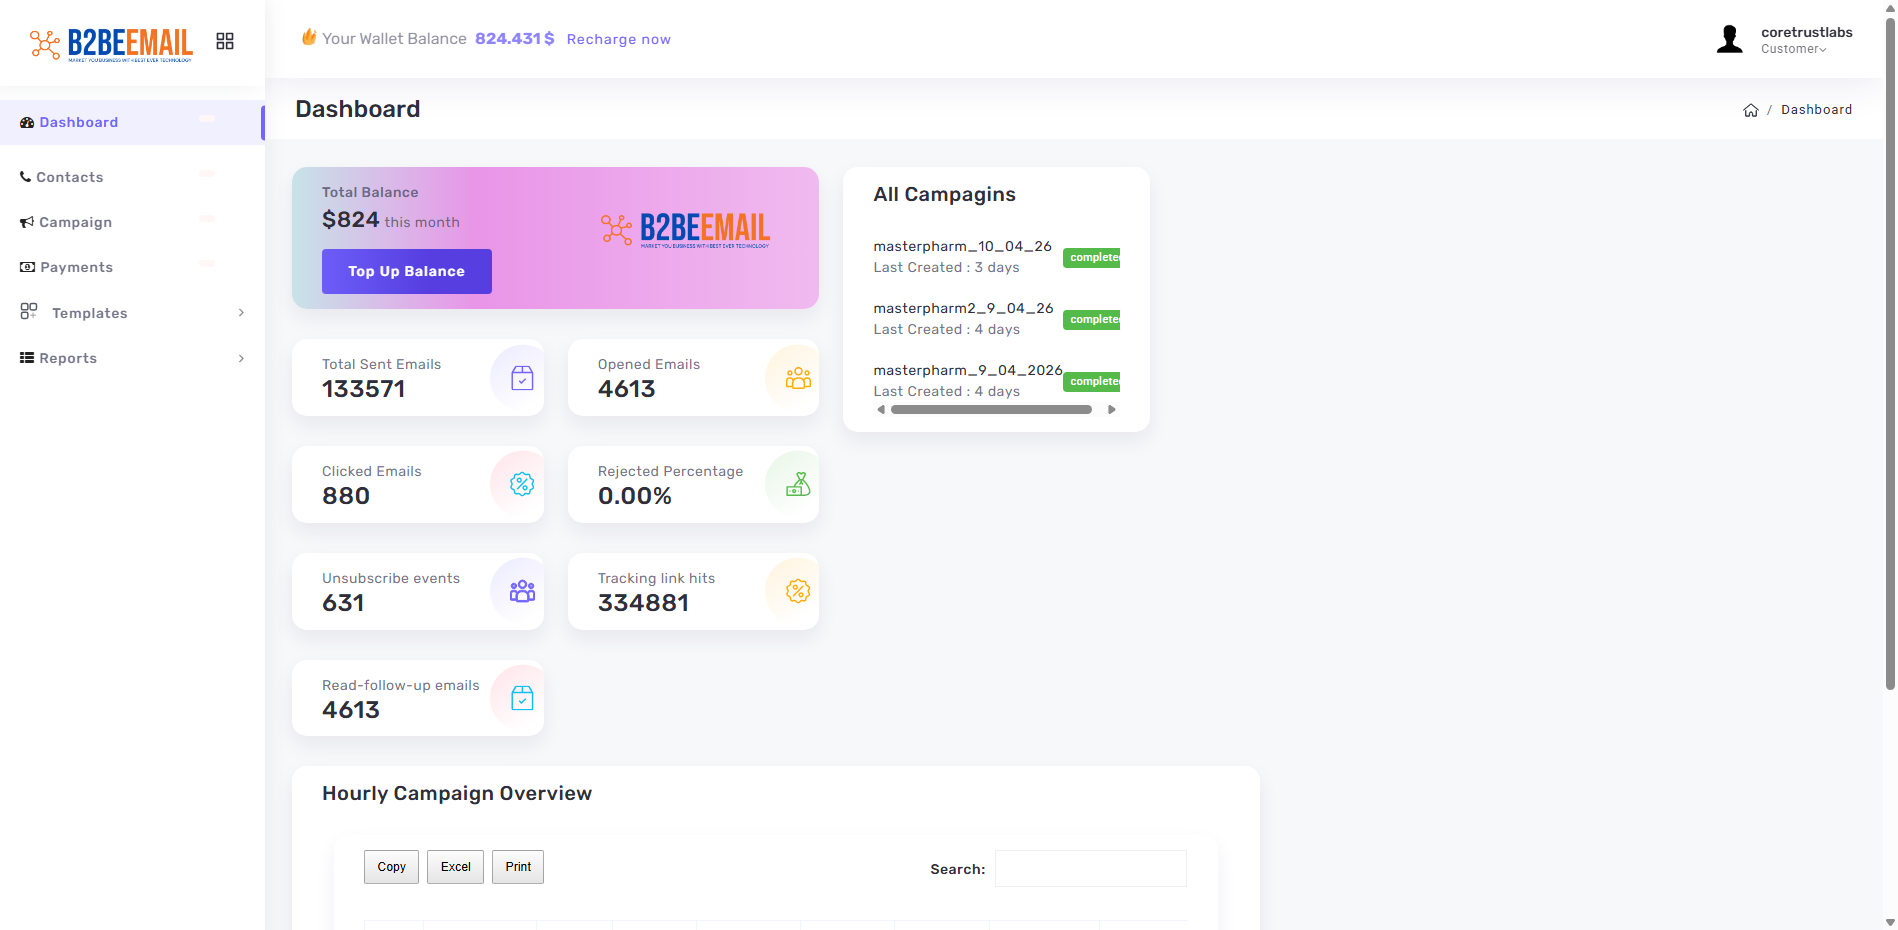Go to Campaign in the sidebar
The width and height of the screenshot is (1898, 930).
tap(75, 222)
